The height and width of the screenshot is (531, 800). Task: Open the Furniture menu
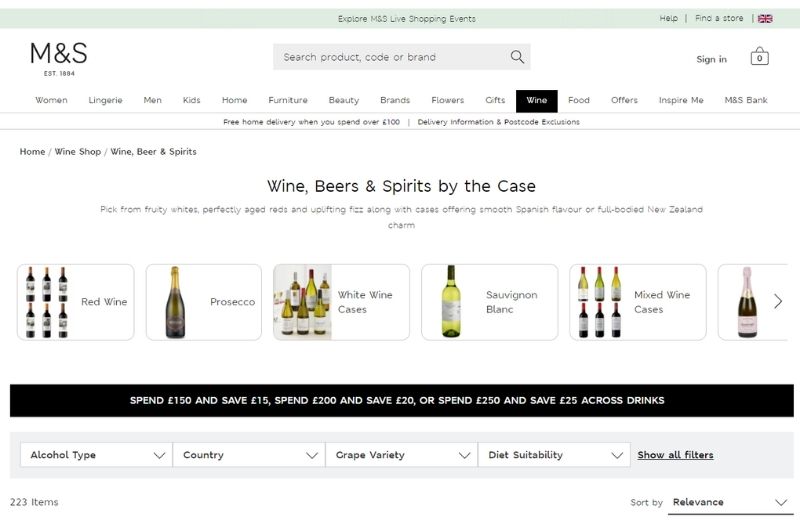point(288,100)
